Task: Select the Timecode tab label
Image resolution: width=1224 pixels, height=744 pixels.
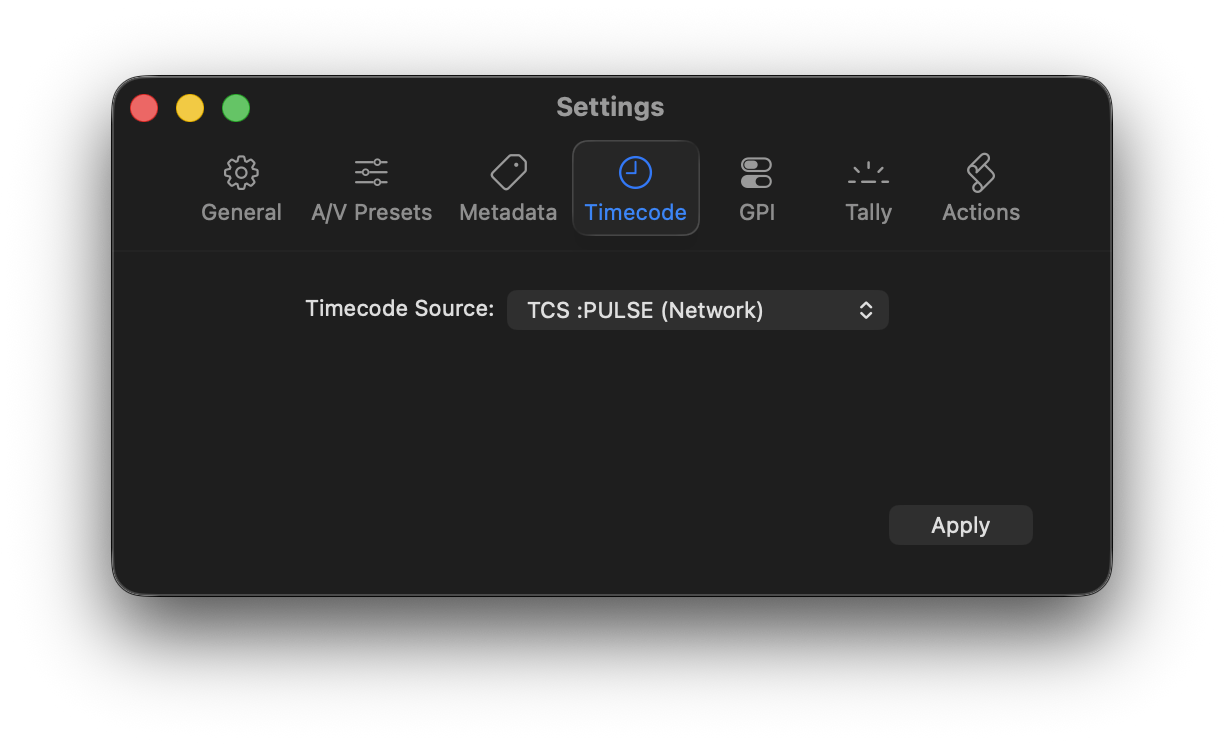Action: 635,212
